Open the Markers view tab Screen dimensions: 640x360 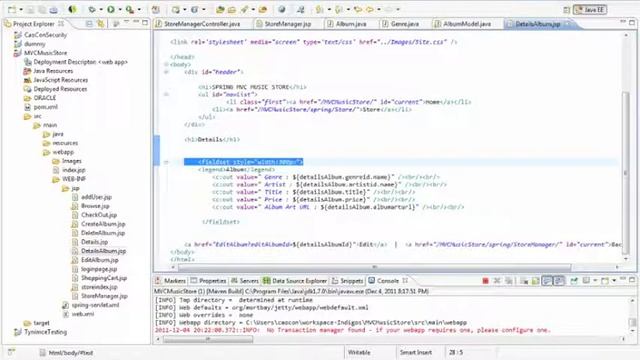click(171, 281)
